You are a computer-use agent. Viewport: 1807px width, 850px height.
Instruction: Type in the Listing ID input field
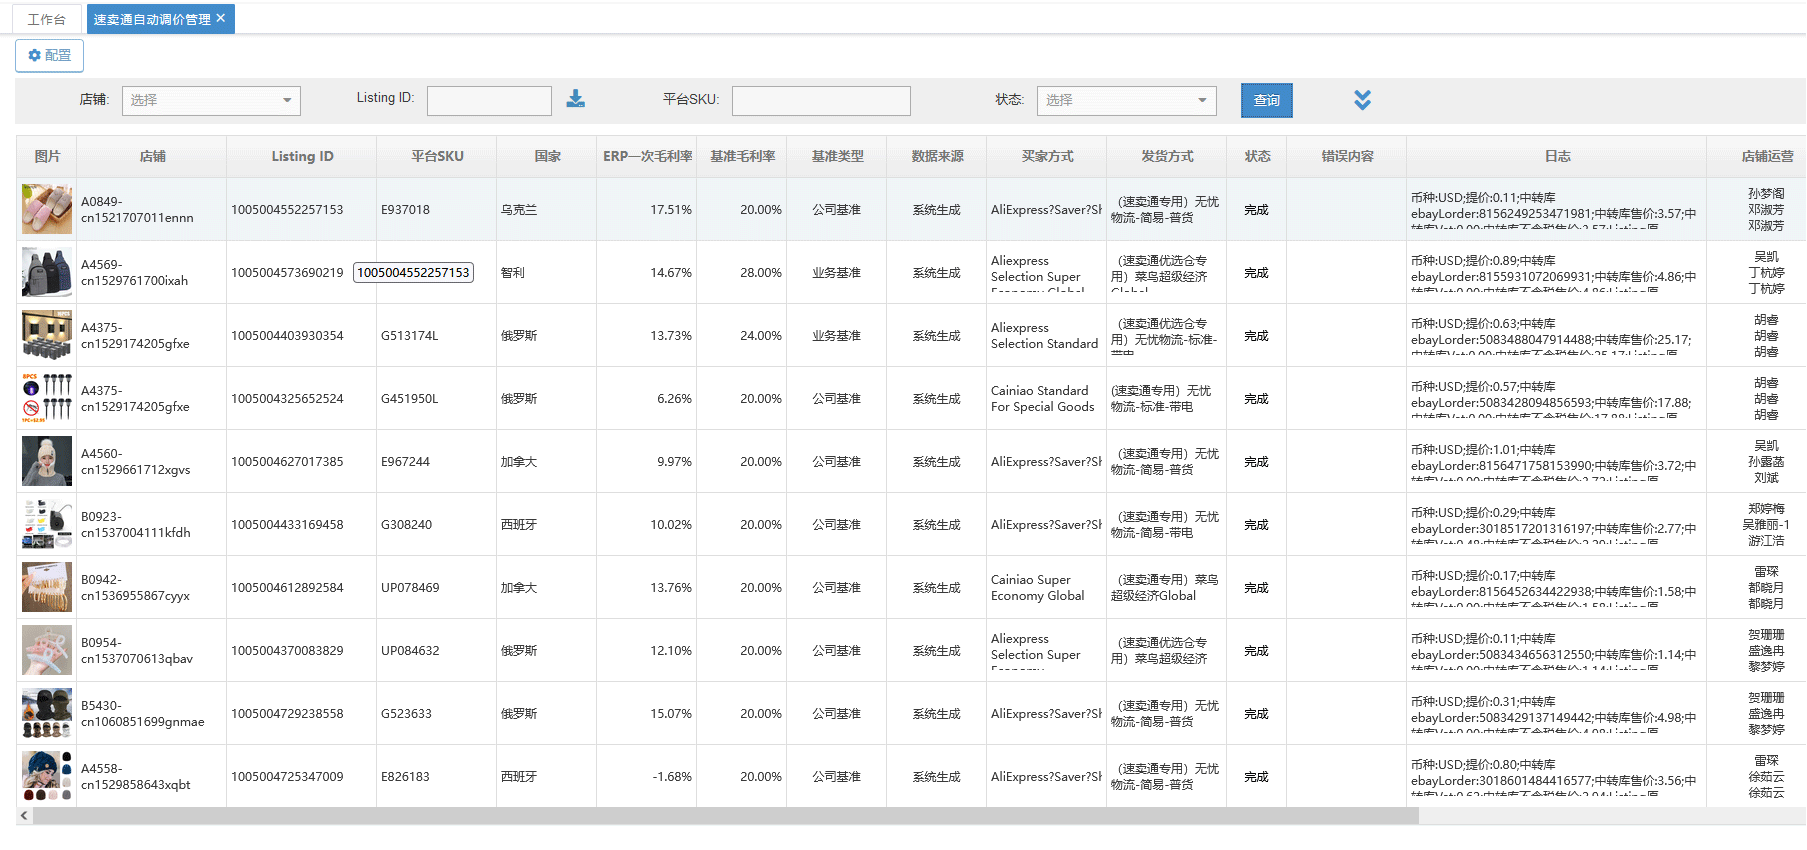tap(489, 100)
